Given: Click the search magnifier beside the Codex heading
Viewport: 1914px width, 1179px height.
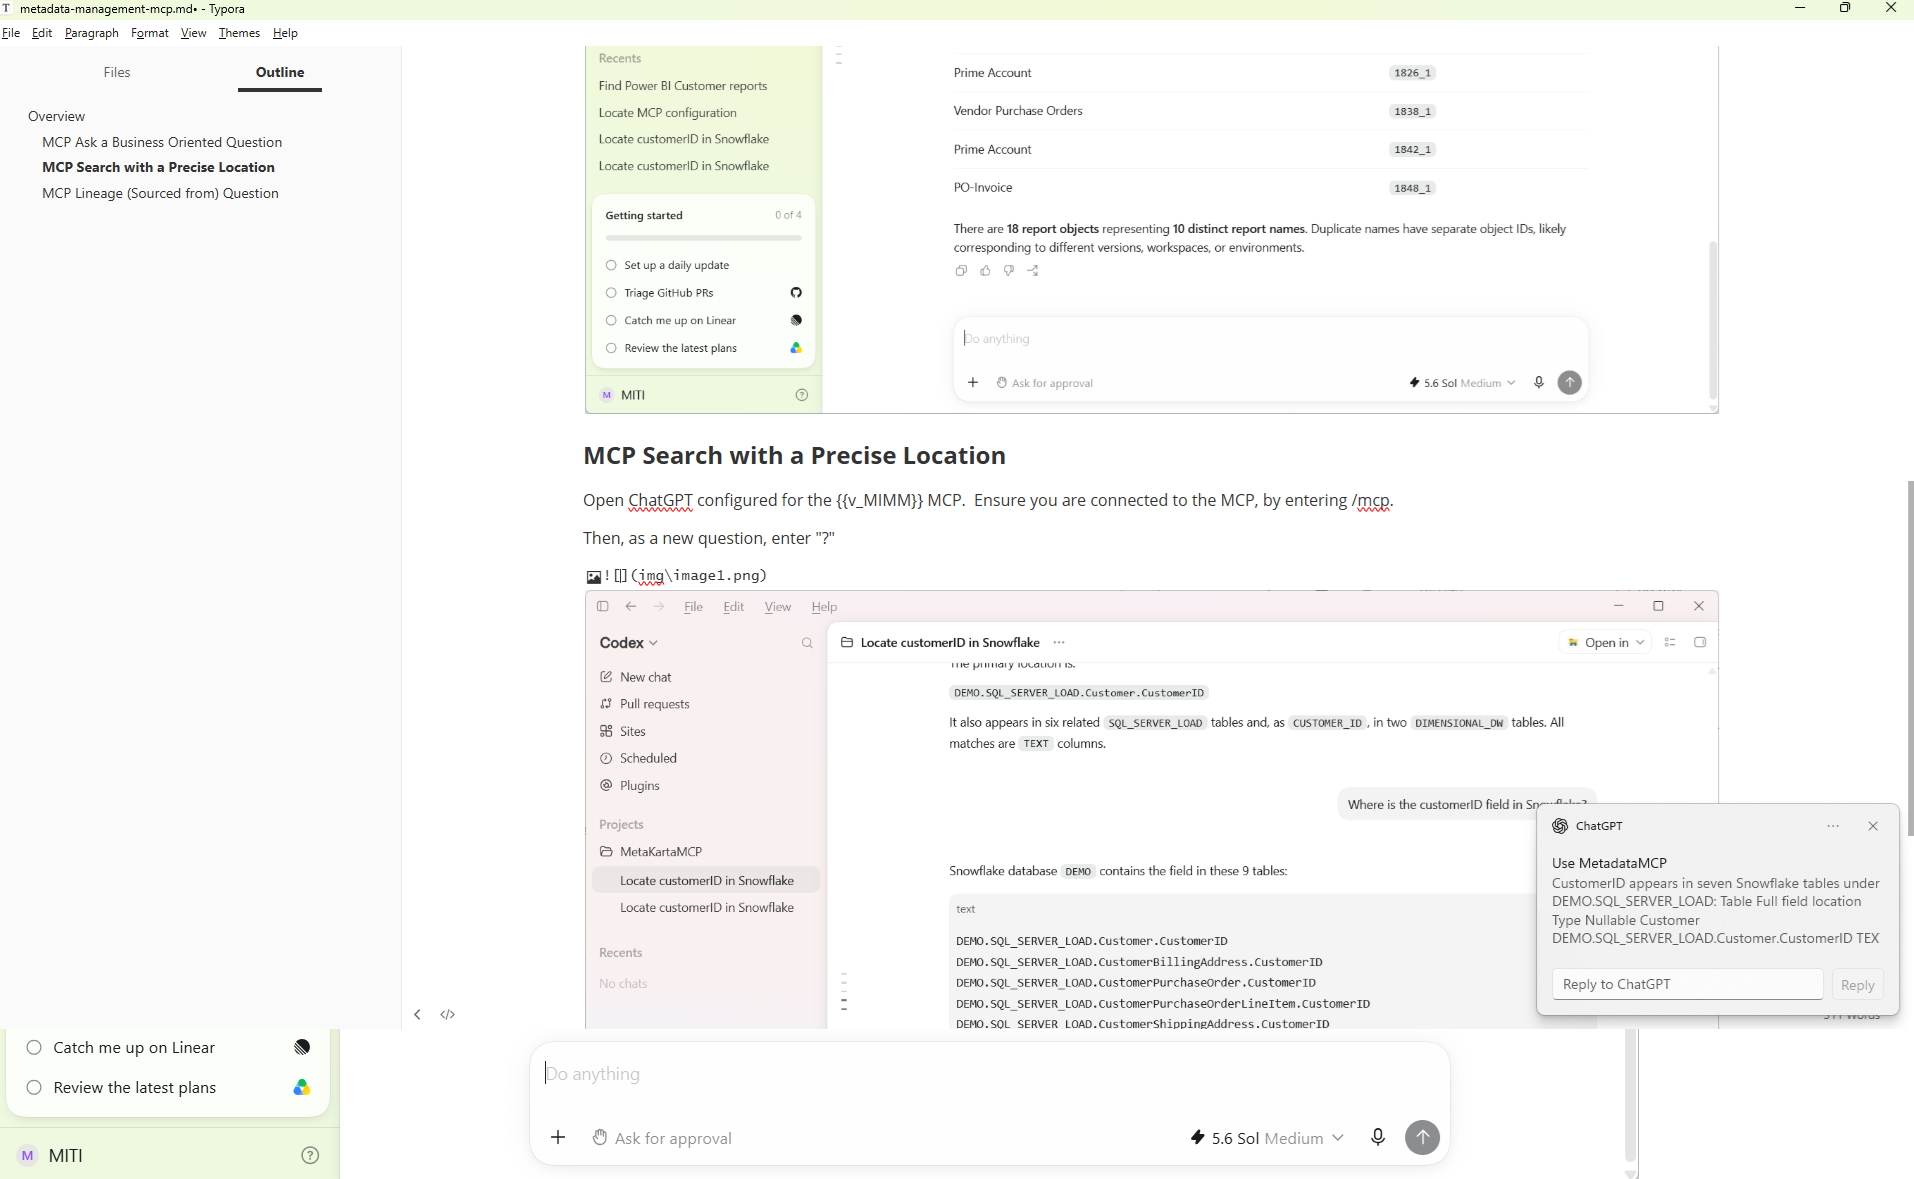Looking at the screenshot, I should coord(807,643).
